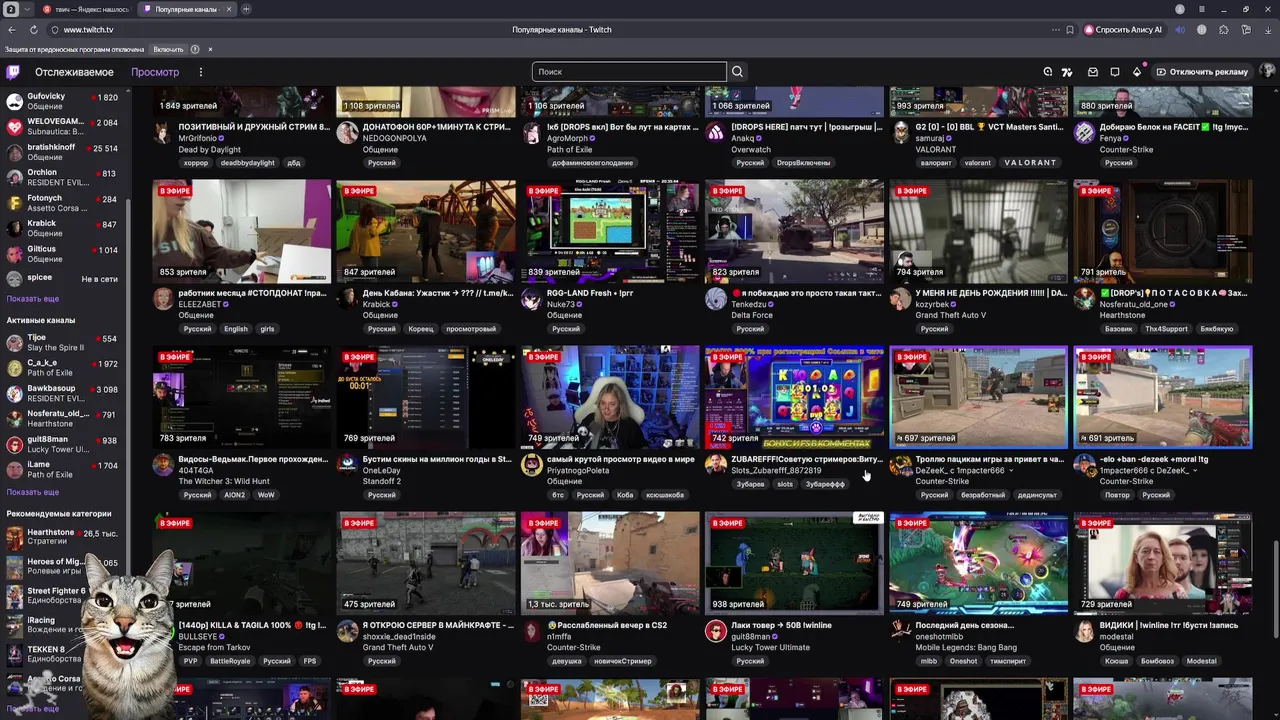Dismiss the malware protection infobar

coord(210,49)
